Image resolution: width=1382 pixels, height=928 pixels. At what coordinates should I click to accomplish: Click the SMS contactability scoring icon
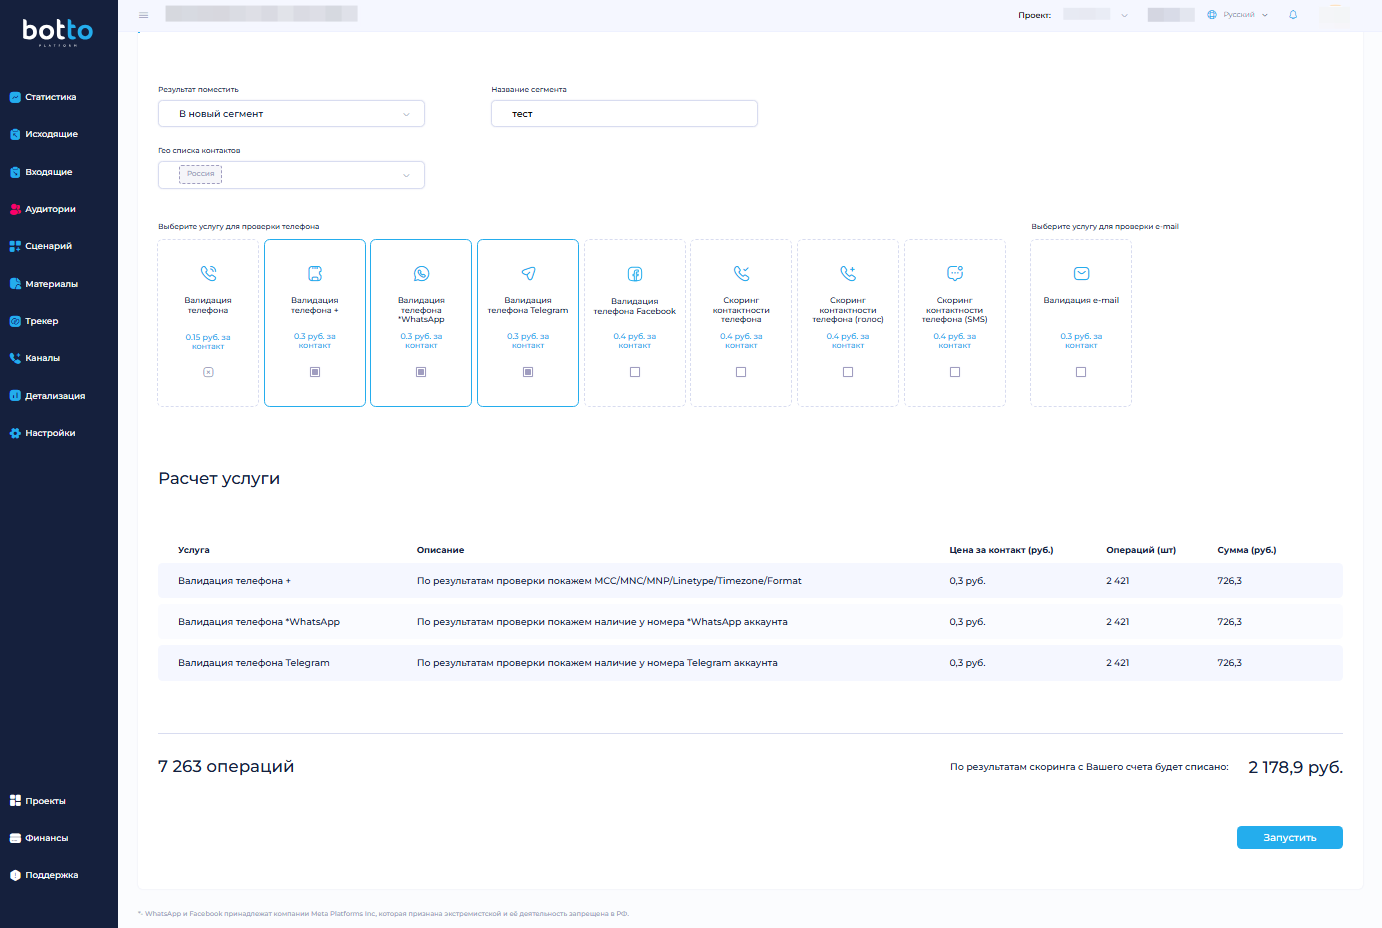coord(955,273)
